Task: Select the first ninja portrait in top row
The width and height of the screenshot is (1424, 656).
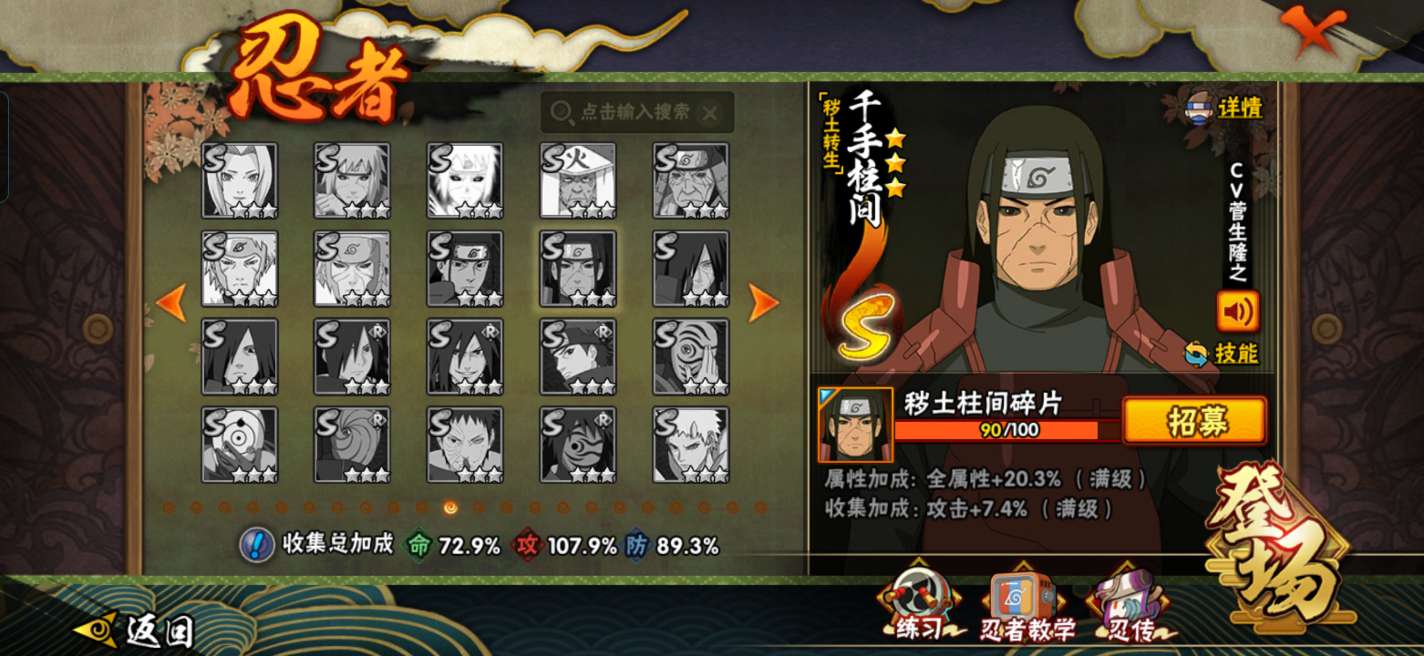Action: click(240, 181)
